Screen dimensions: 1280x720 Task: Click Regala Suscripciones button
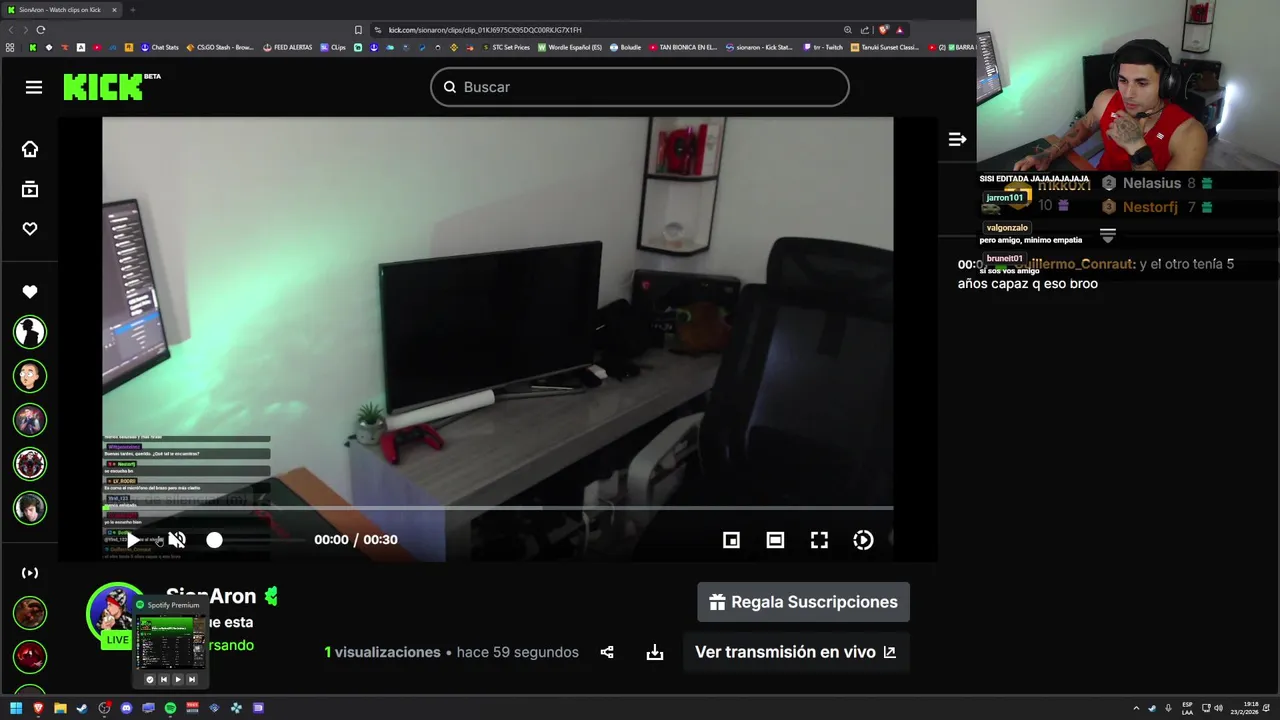point(803,602)
